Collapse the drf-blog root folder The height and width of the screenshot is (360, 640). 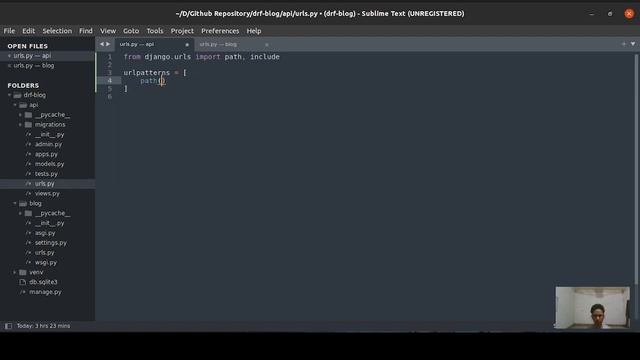pyautogui.click(x=9, y=95)
